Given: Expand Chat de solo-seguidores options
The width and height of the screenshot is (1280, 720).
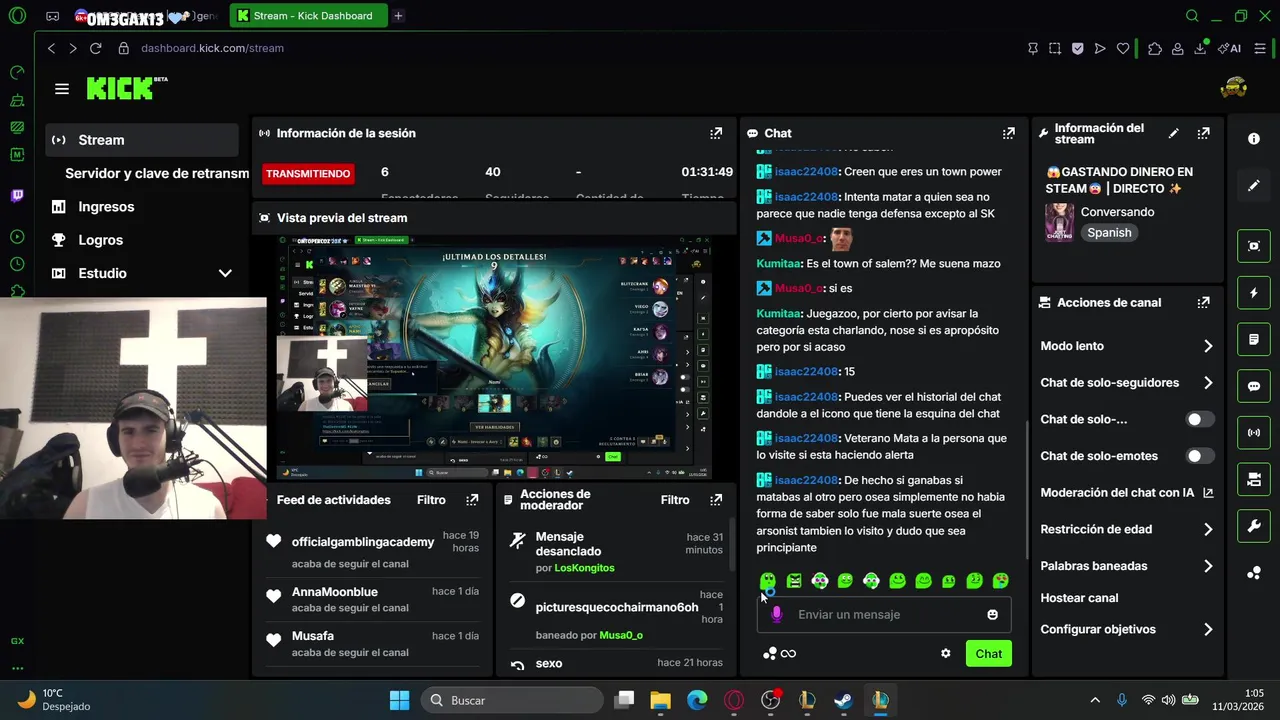Looking at the screenshot, I should (x=1208, y=383).
